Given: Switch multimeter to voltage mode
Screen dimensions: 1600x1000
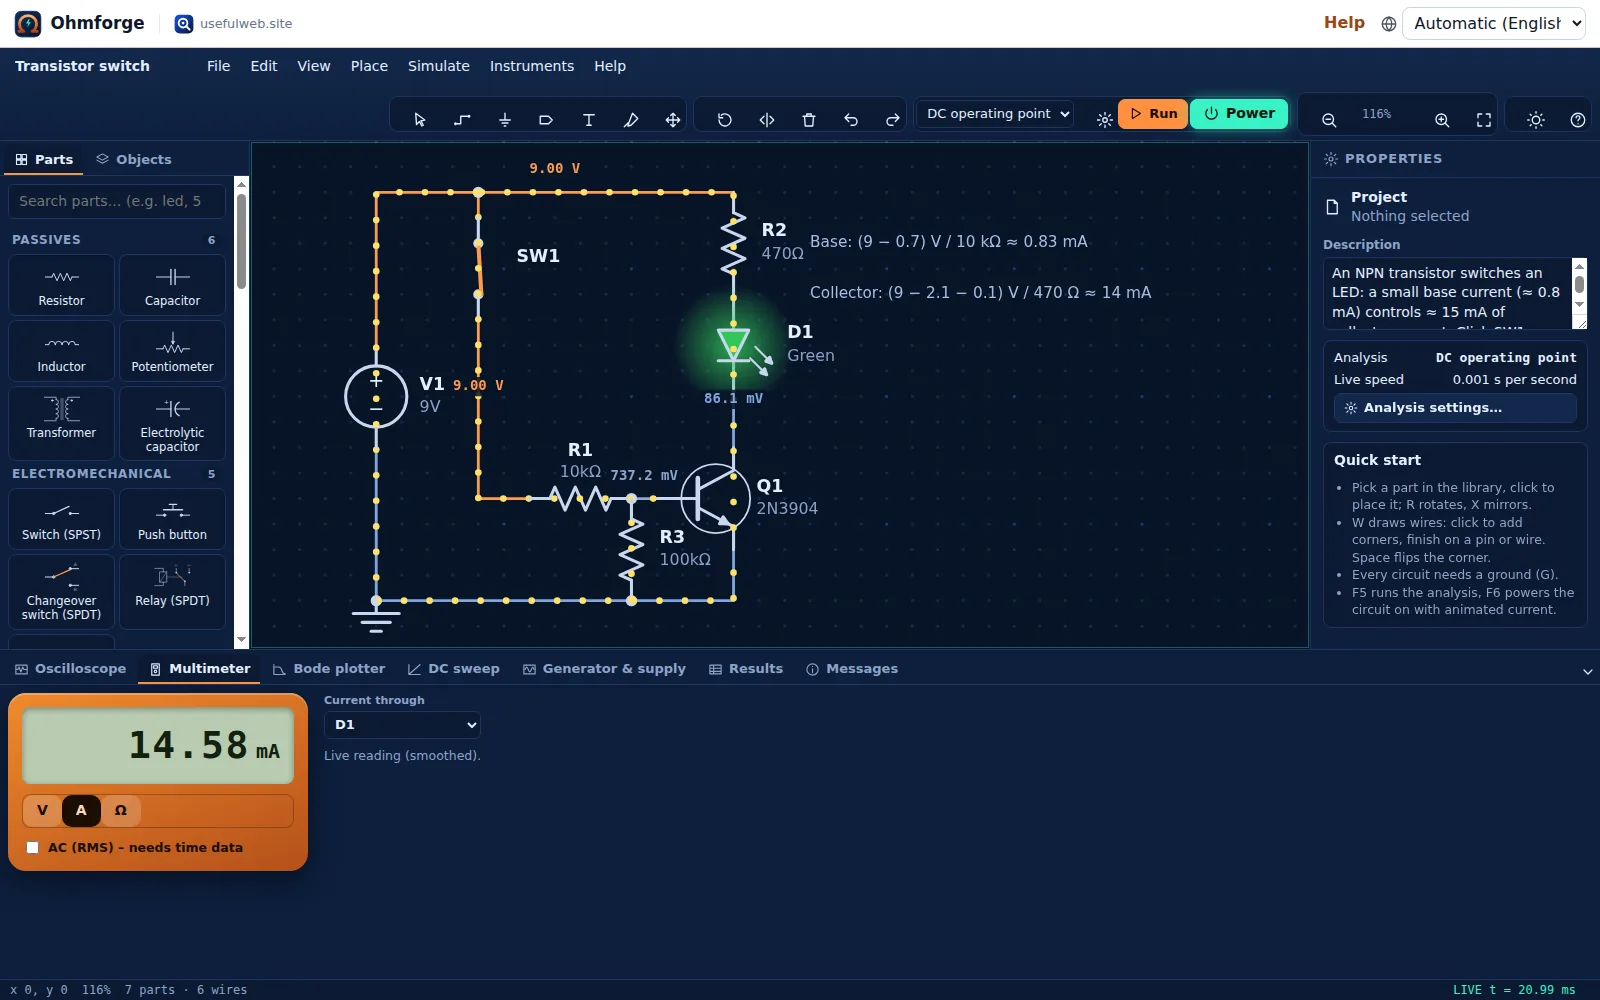Looking at the screenshot, I should tap(42, 811).
